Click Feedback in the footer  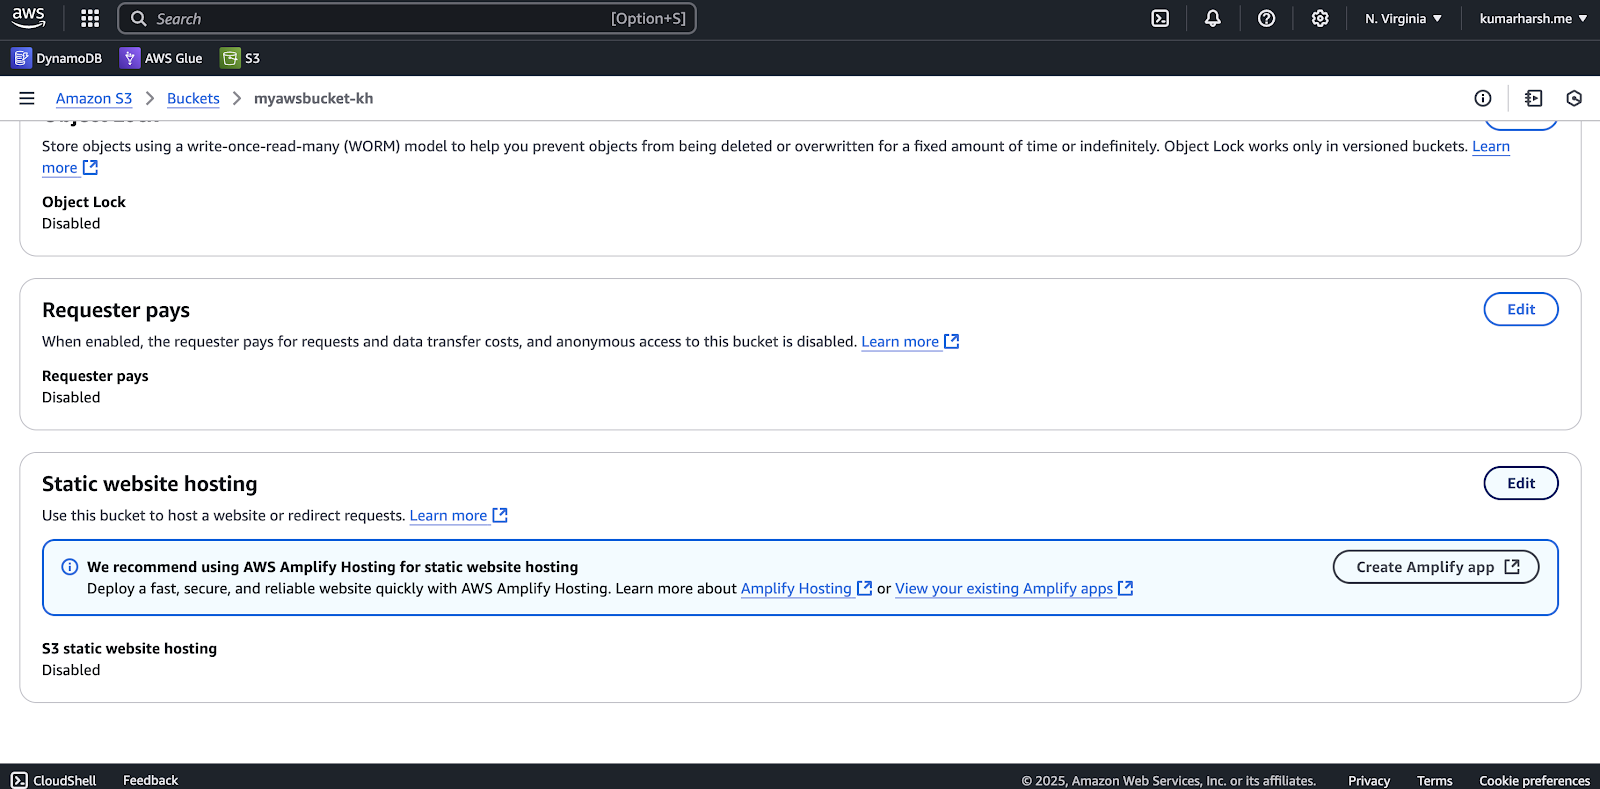(x=150, y=780)
